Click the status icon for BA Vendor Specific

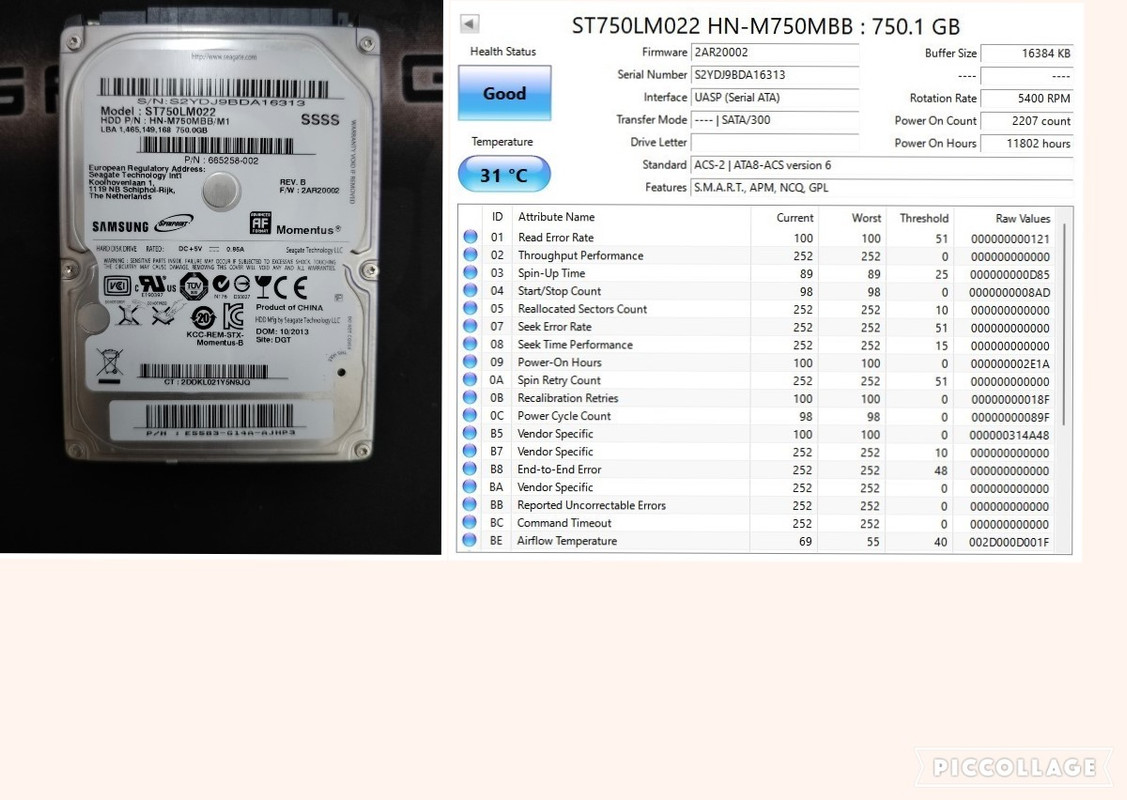point(470,487)
